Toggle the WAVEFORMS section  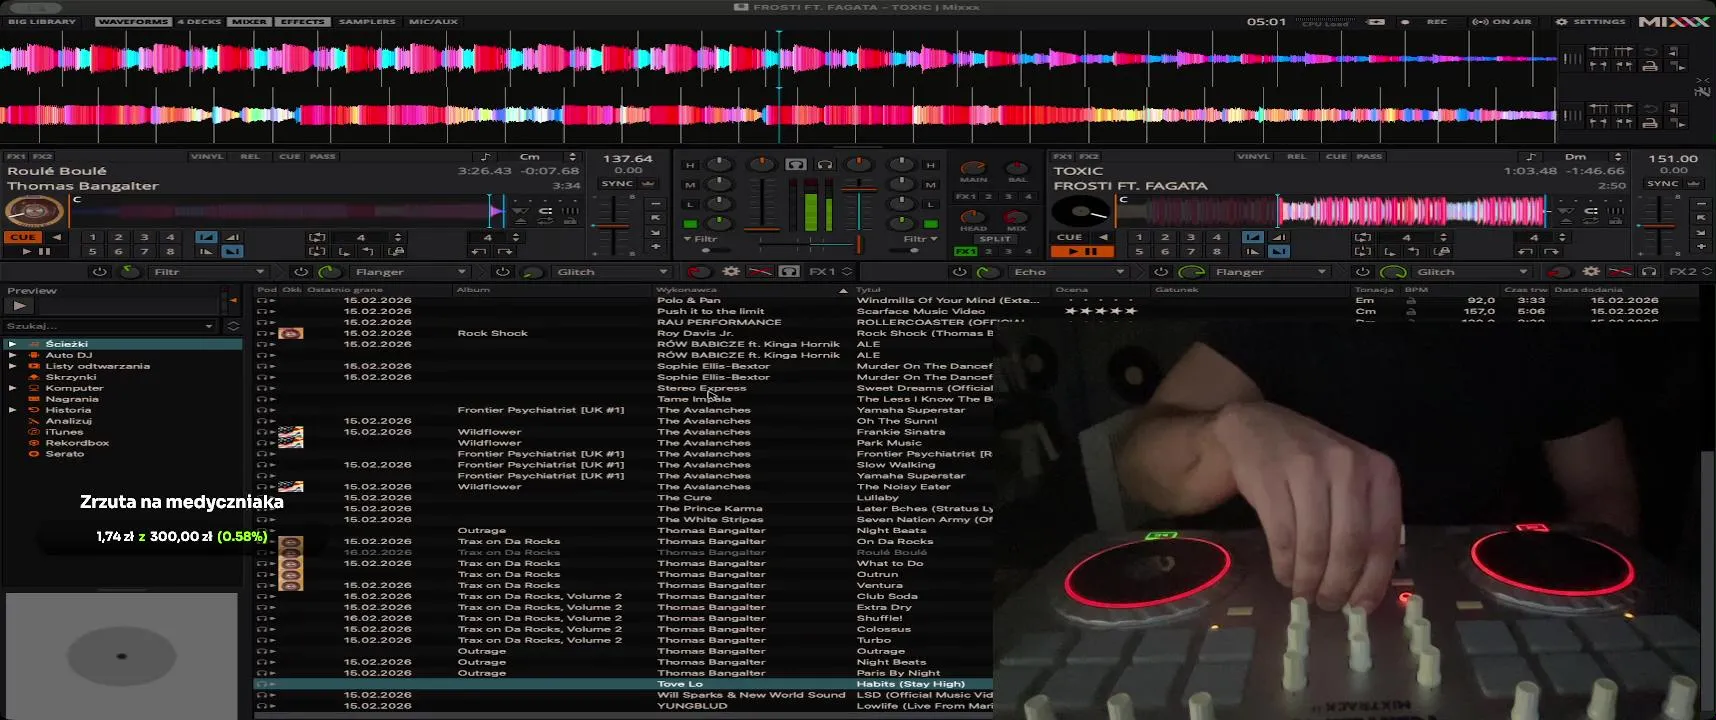133,21
